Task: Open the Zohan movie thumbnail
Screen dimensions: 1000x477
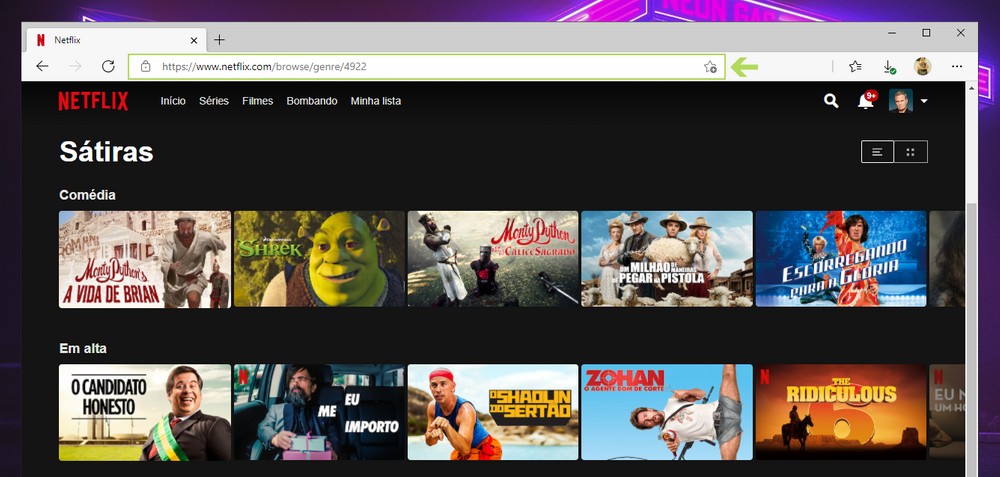Action: pyautogui.click(x=667, y=413)
